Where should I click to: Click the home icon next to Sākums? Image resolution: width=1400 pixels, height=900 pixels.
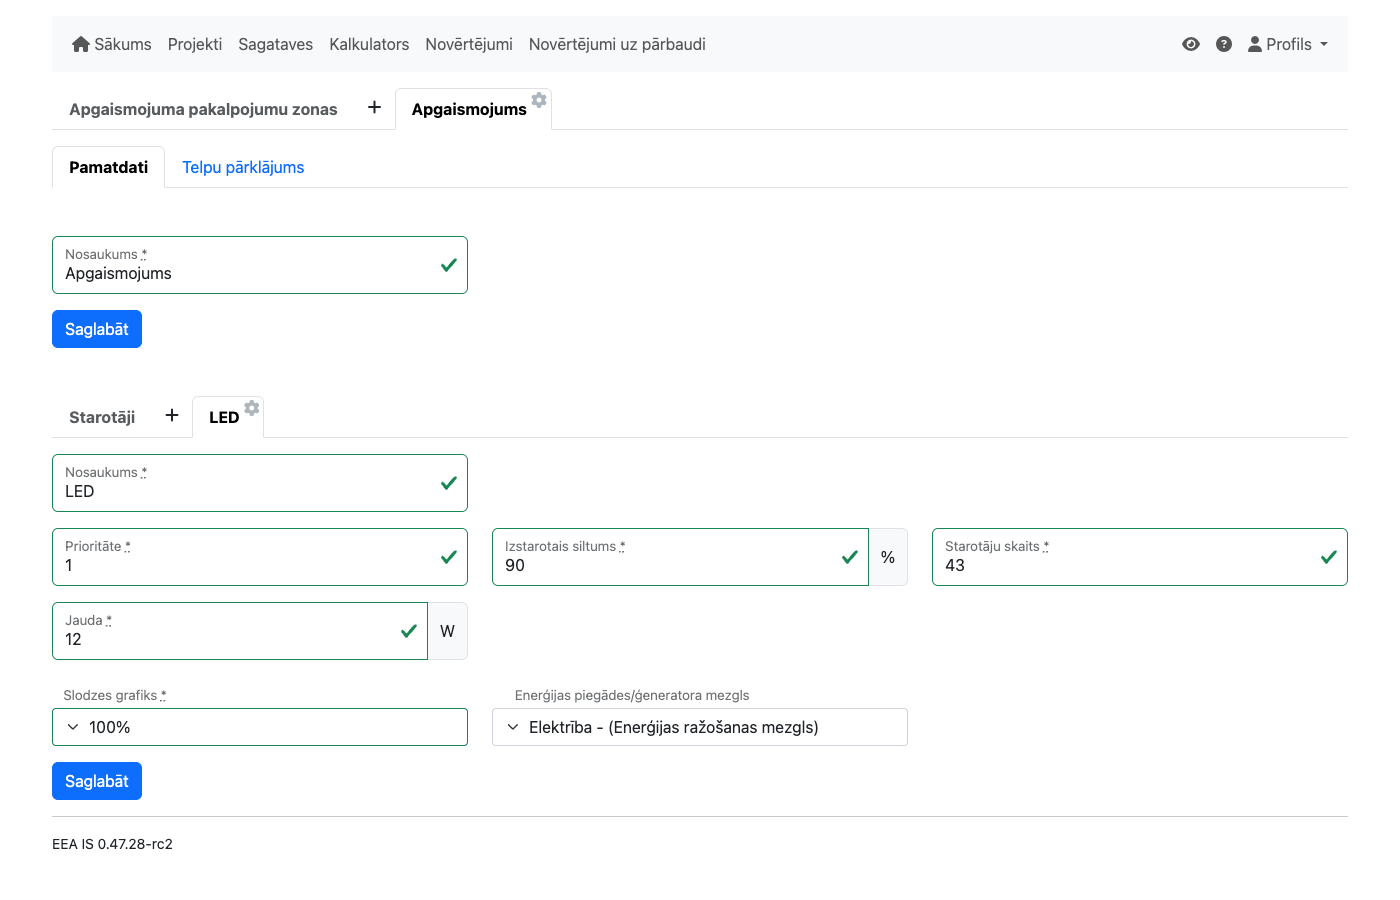(81, 44)
